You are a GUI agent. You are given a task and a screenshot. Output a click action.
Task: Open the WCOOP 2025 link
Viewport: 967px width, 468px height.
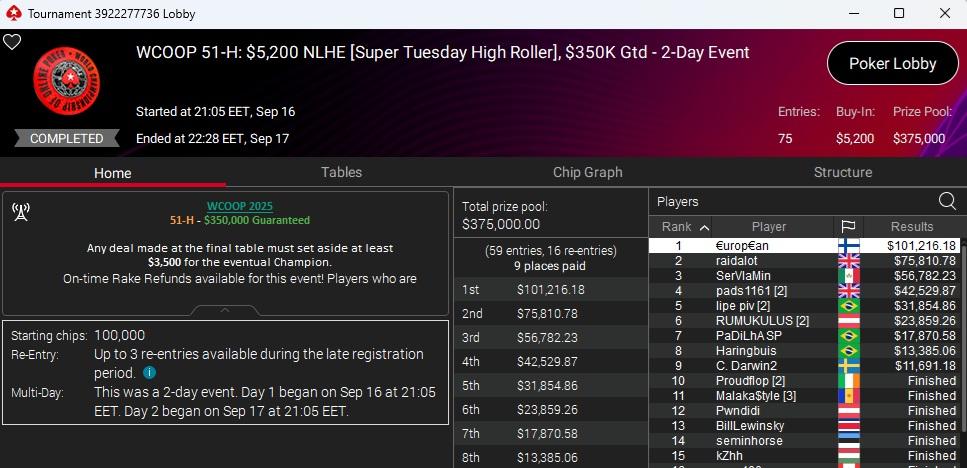[239, 206]
